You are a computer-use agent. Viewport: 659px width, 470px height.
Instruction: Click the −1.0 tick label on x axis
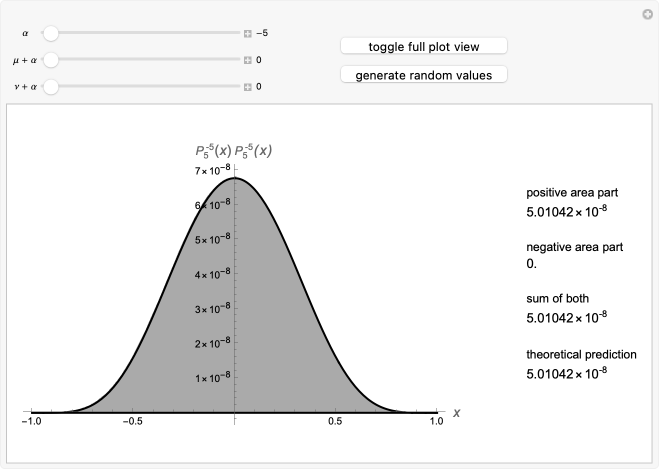[32, 421]
